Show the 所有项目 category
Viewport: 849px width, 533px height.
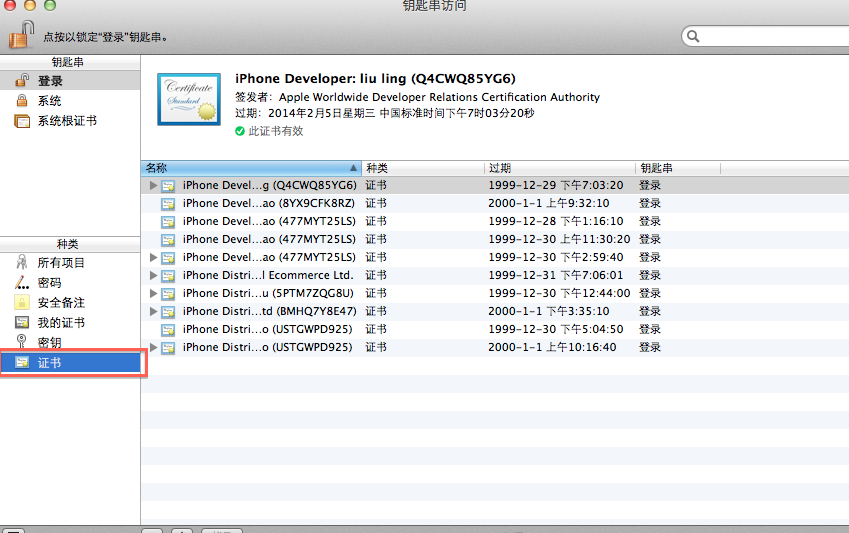tap(70, 263)
